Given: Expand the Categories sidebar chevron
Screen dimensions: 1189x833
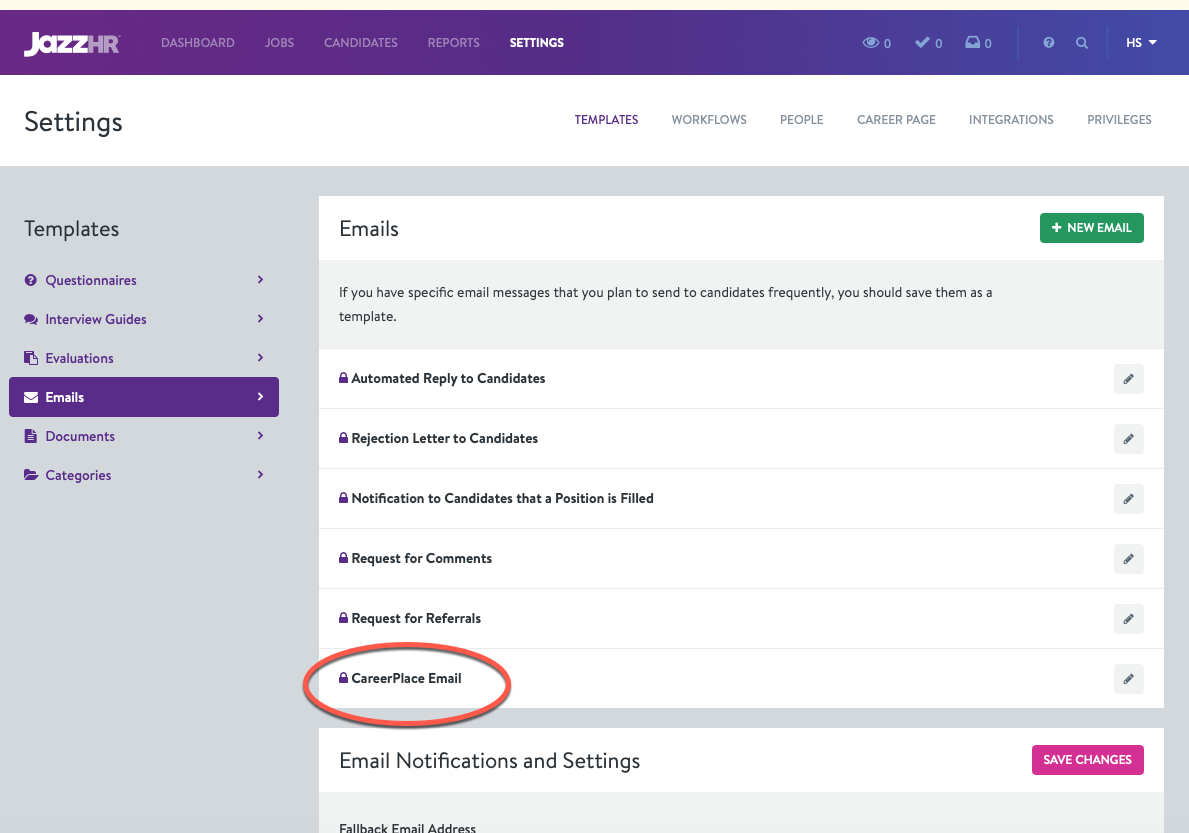Looking at the screenshot, I should click(260, 475).
